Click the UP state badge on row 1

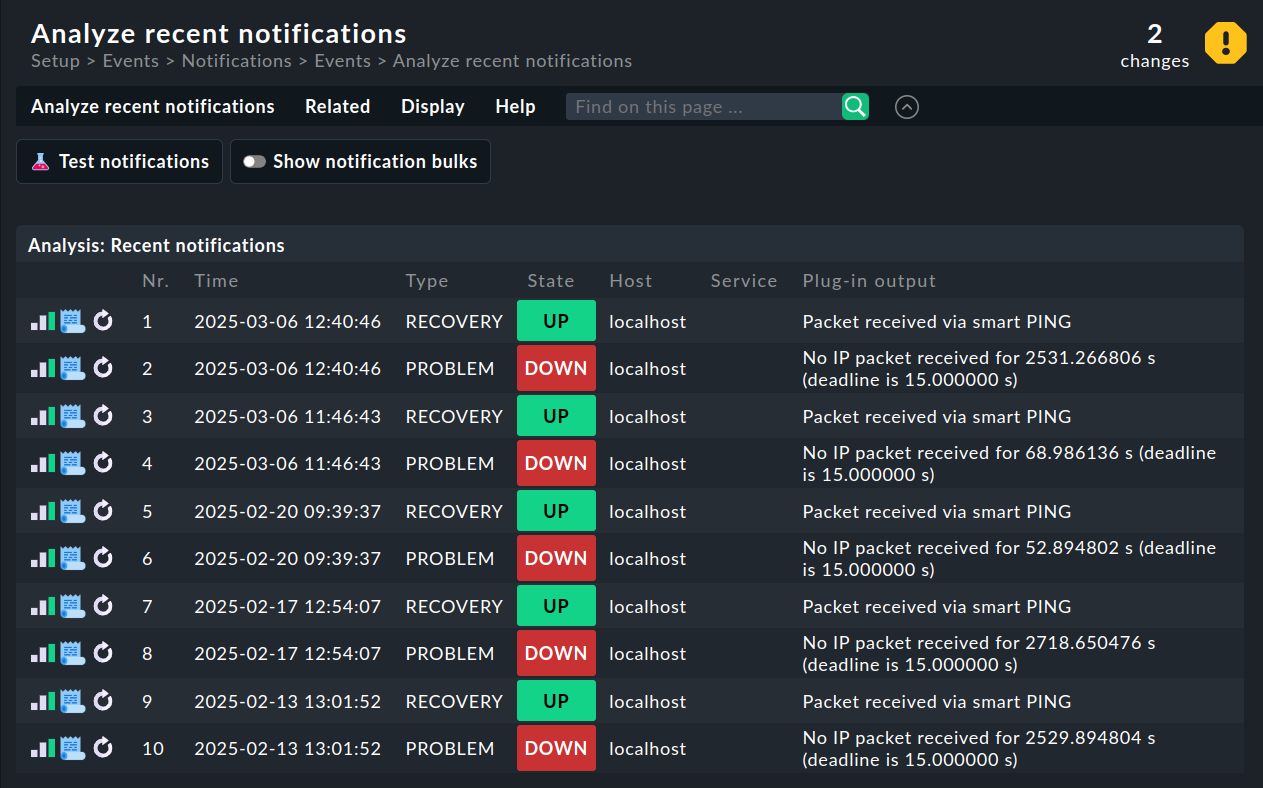pos(556,321)
